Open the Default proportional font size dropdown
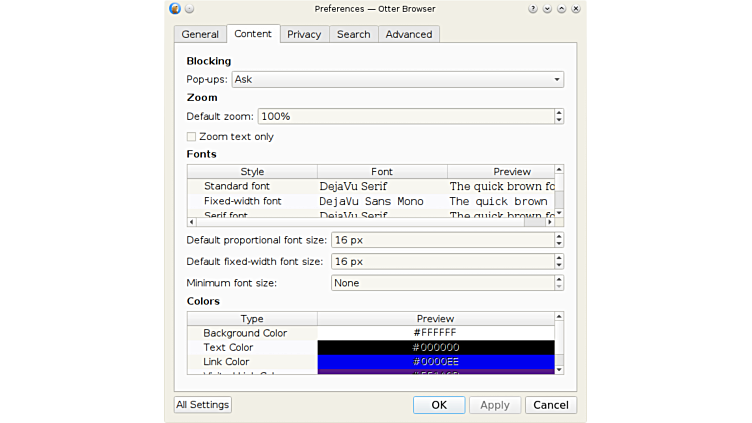 point(447,240)
